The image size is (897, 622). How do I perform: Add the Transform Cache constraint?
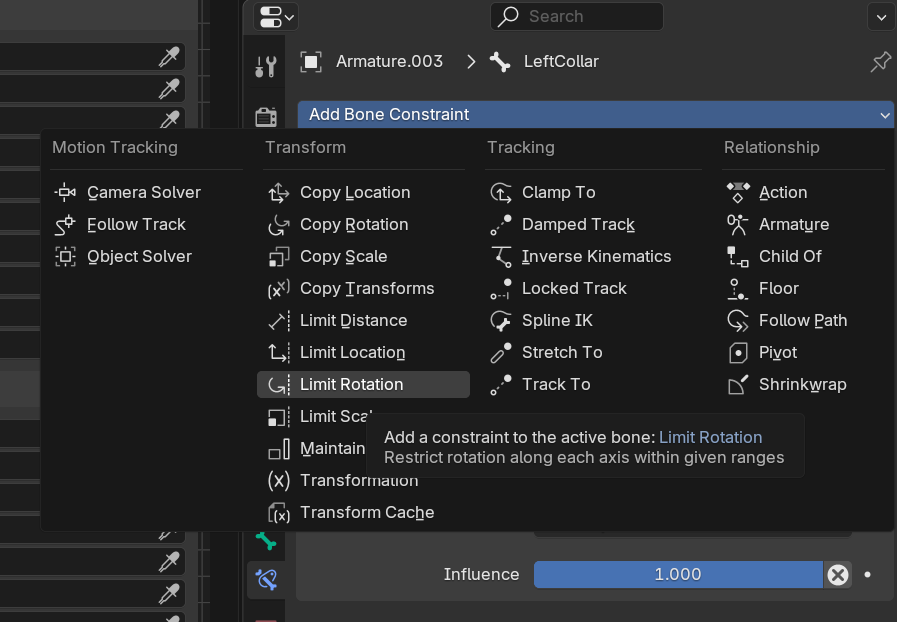click(x=363, y=513)
